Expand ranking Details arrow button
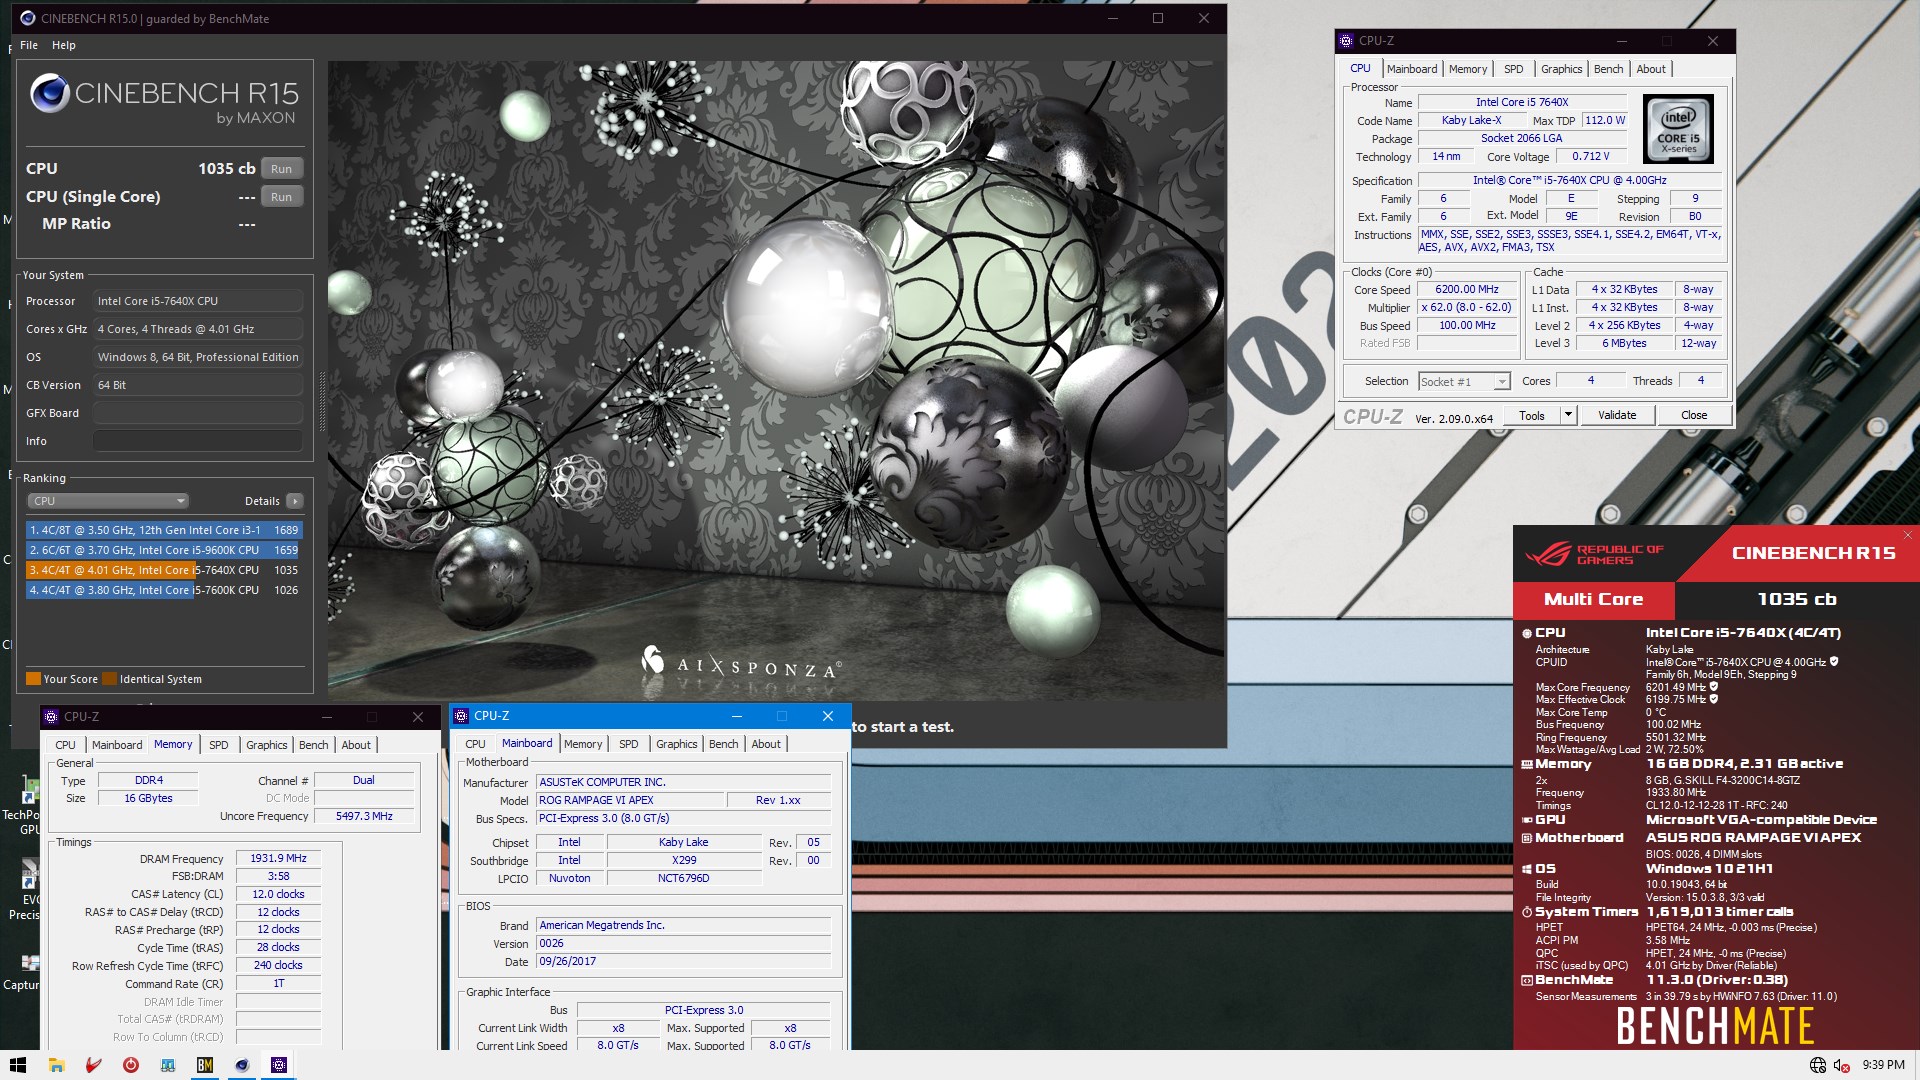This screenshot has height=1080, width=1920. point(294,501)
